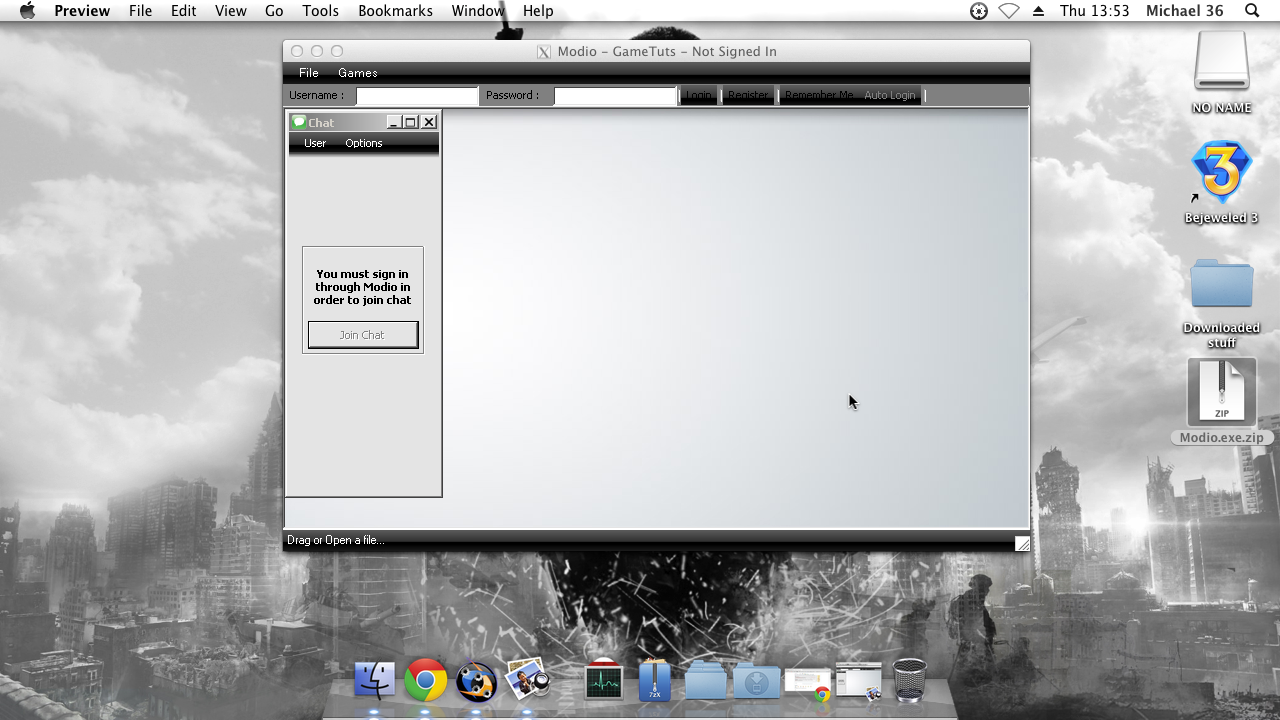
Task: Open the plain folder stack in Dock
Action: (x=706, y=681)
